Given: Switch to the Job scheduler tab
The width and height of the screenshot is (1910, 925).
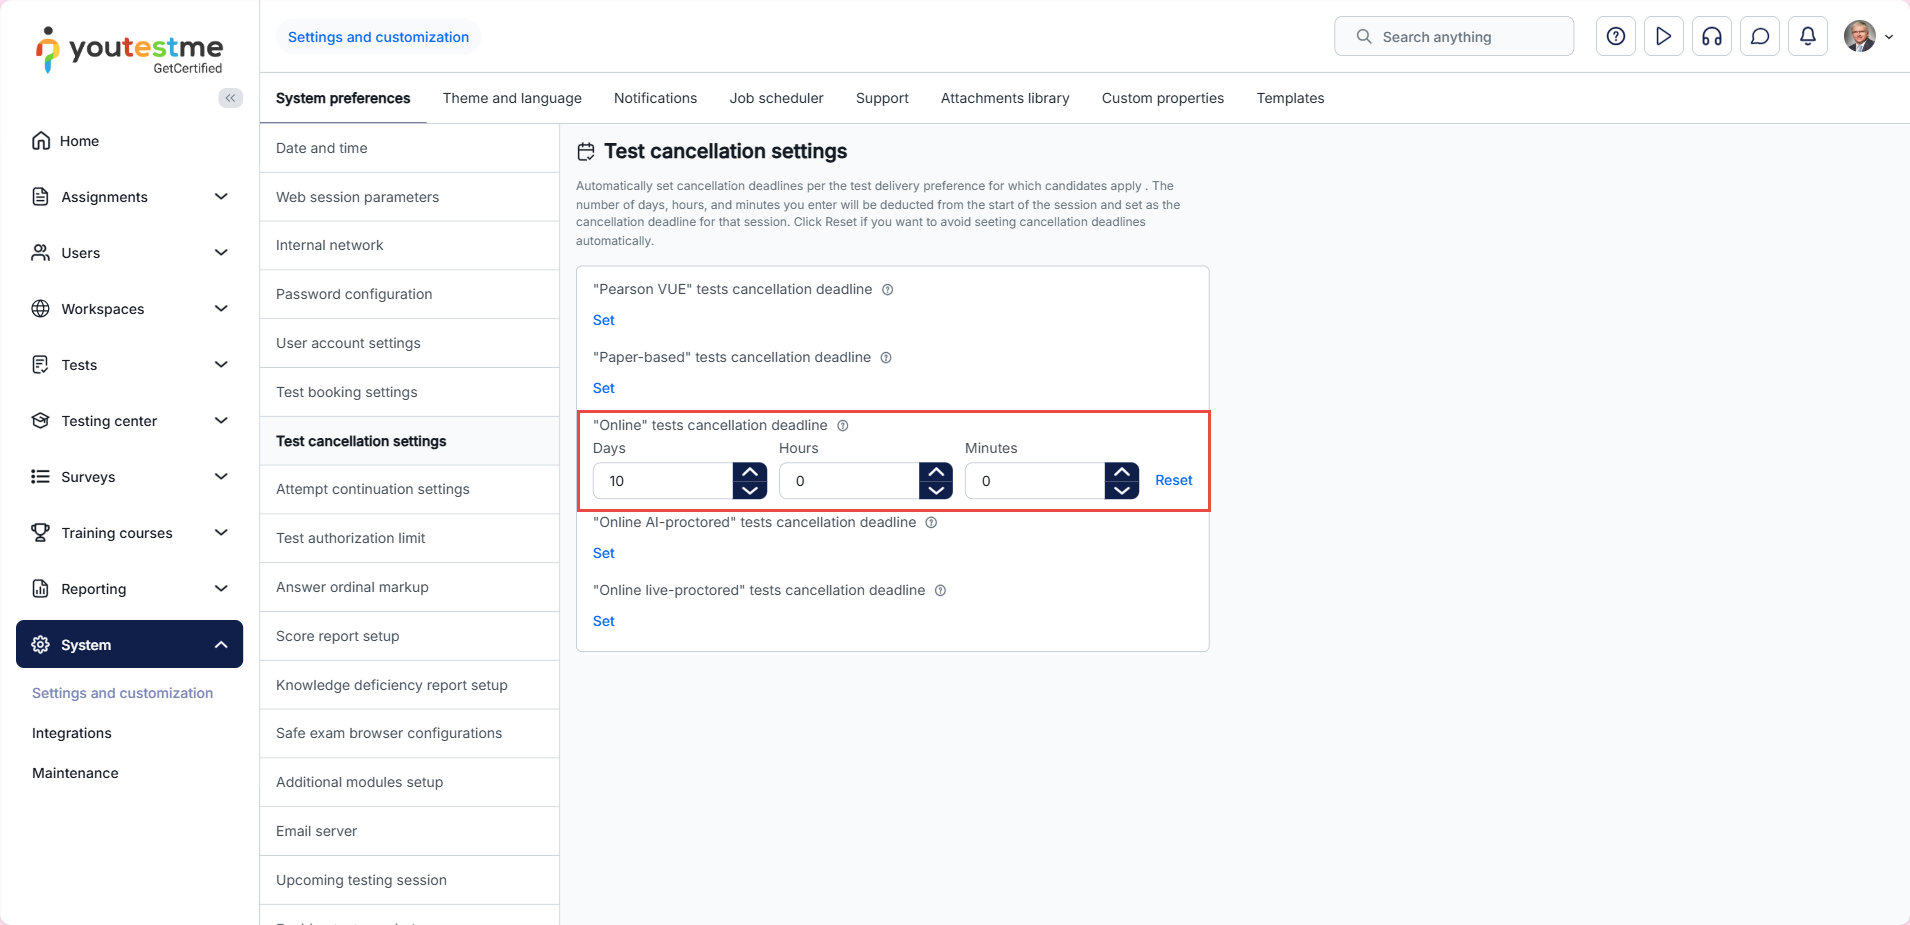Looking at the screenshot, I should point(776,98).
